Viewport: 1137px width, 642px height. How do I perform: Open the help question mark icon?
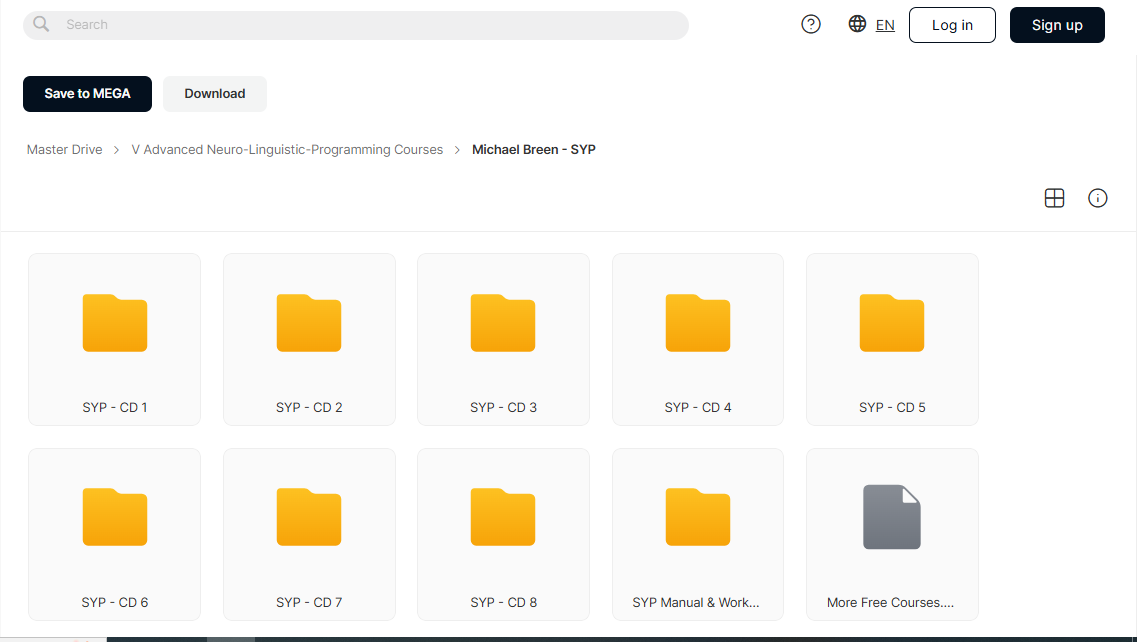pyautogui.click(x=811, y=25)
